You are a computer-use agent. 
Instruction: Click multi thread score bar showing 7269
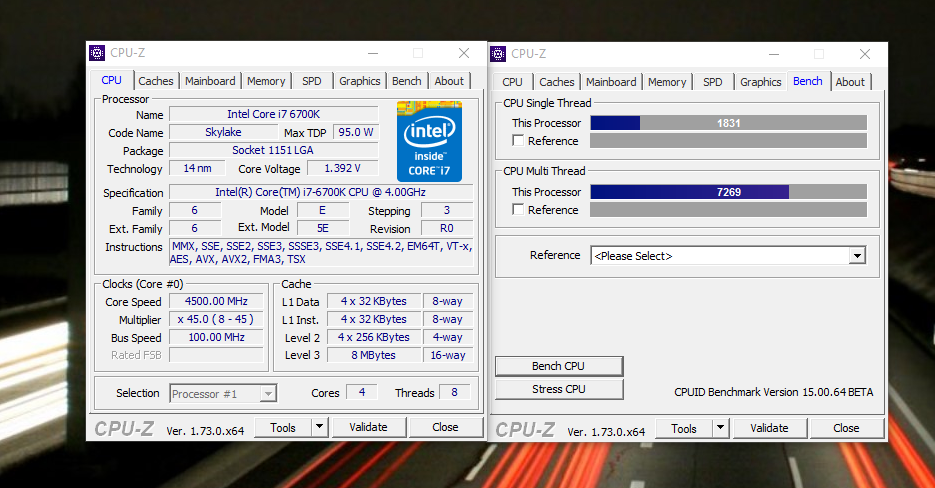coord(729,192)
